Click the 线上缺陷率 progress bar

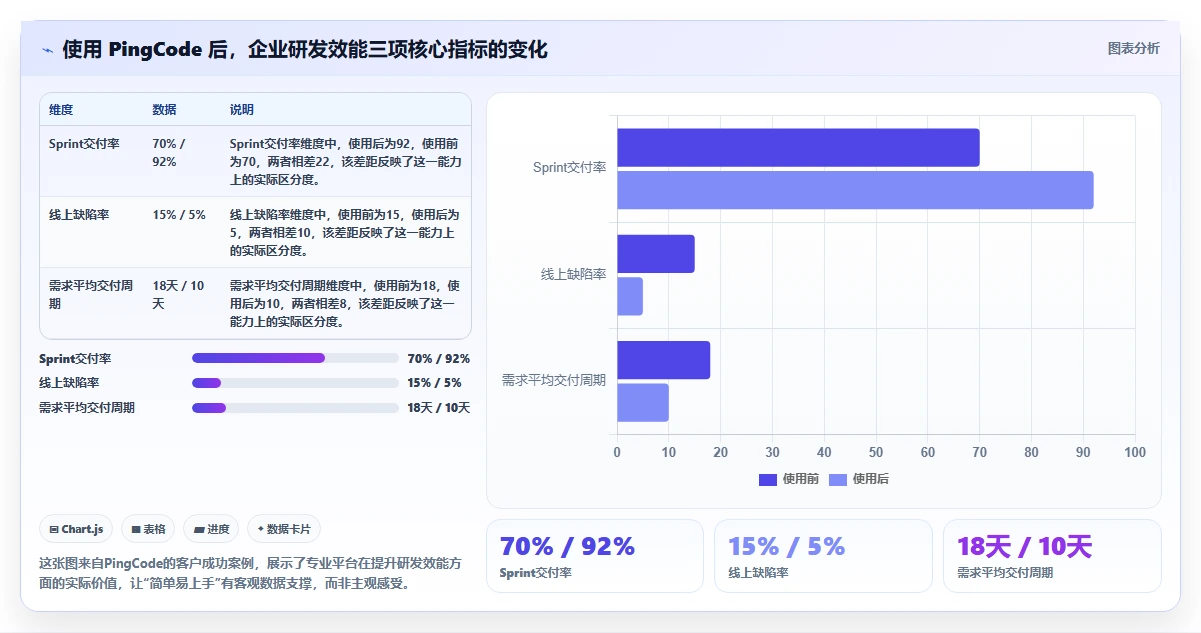coord(295,383)
